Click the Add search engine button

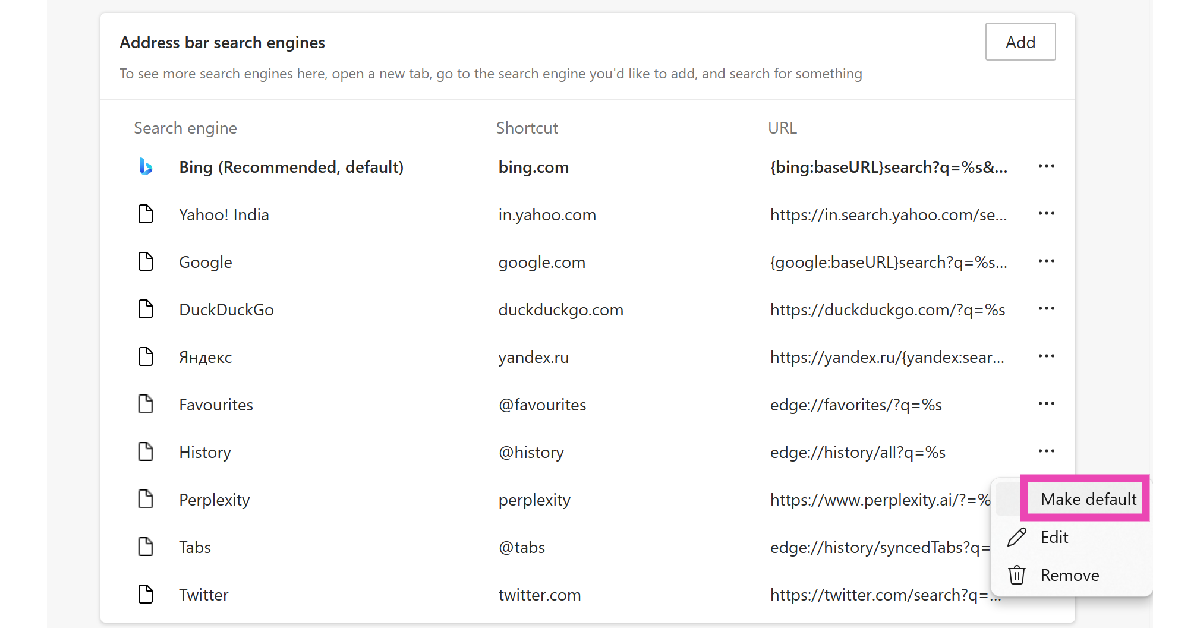tap(1020, 42)
